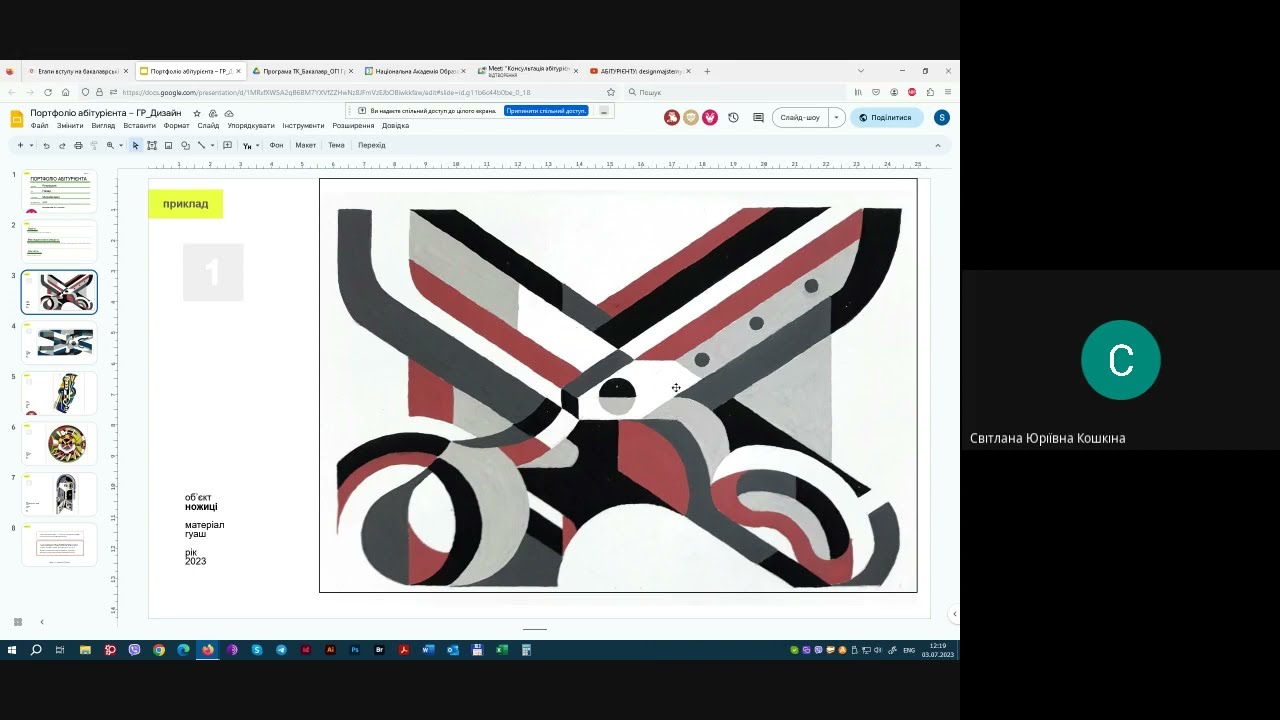
Task: Open the comments panel icon
Action: coord(758,117)
